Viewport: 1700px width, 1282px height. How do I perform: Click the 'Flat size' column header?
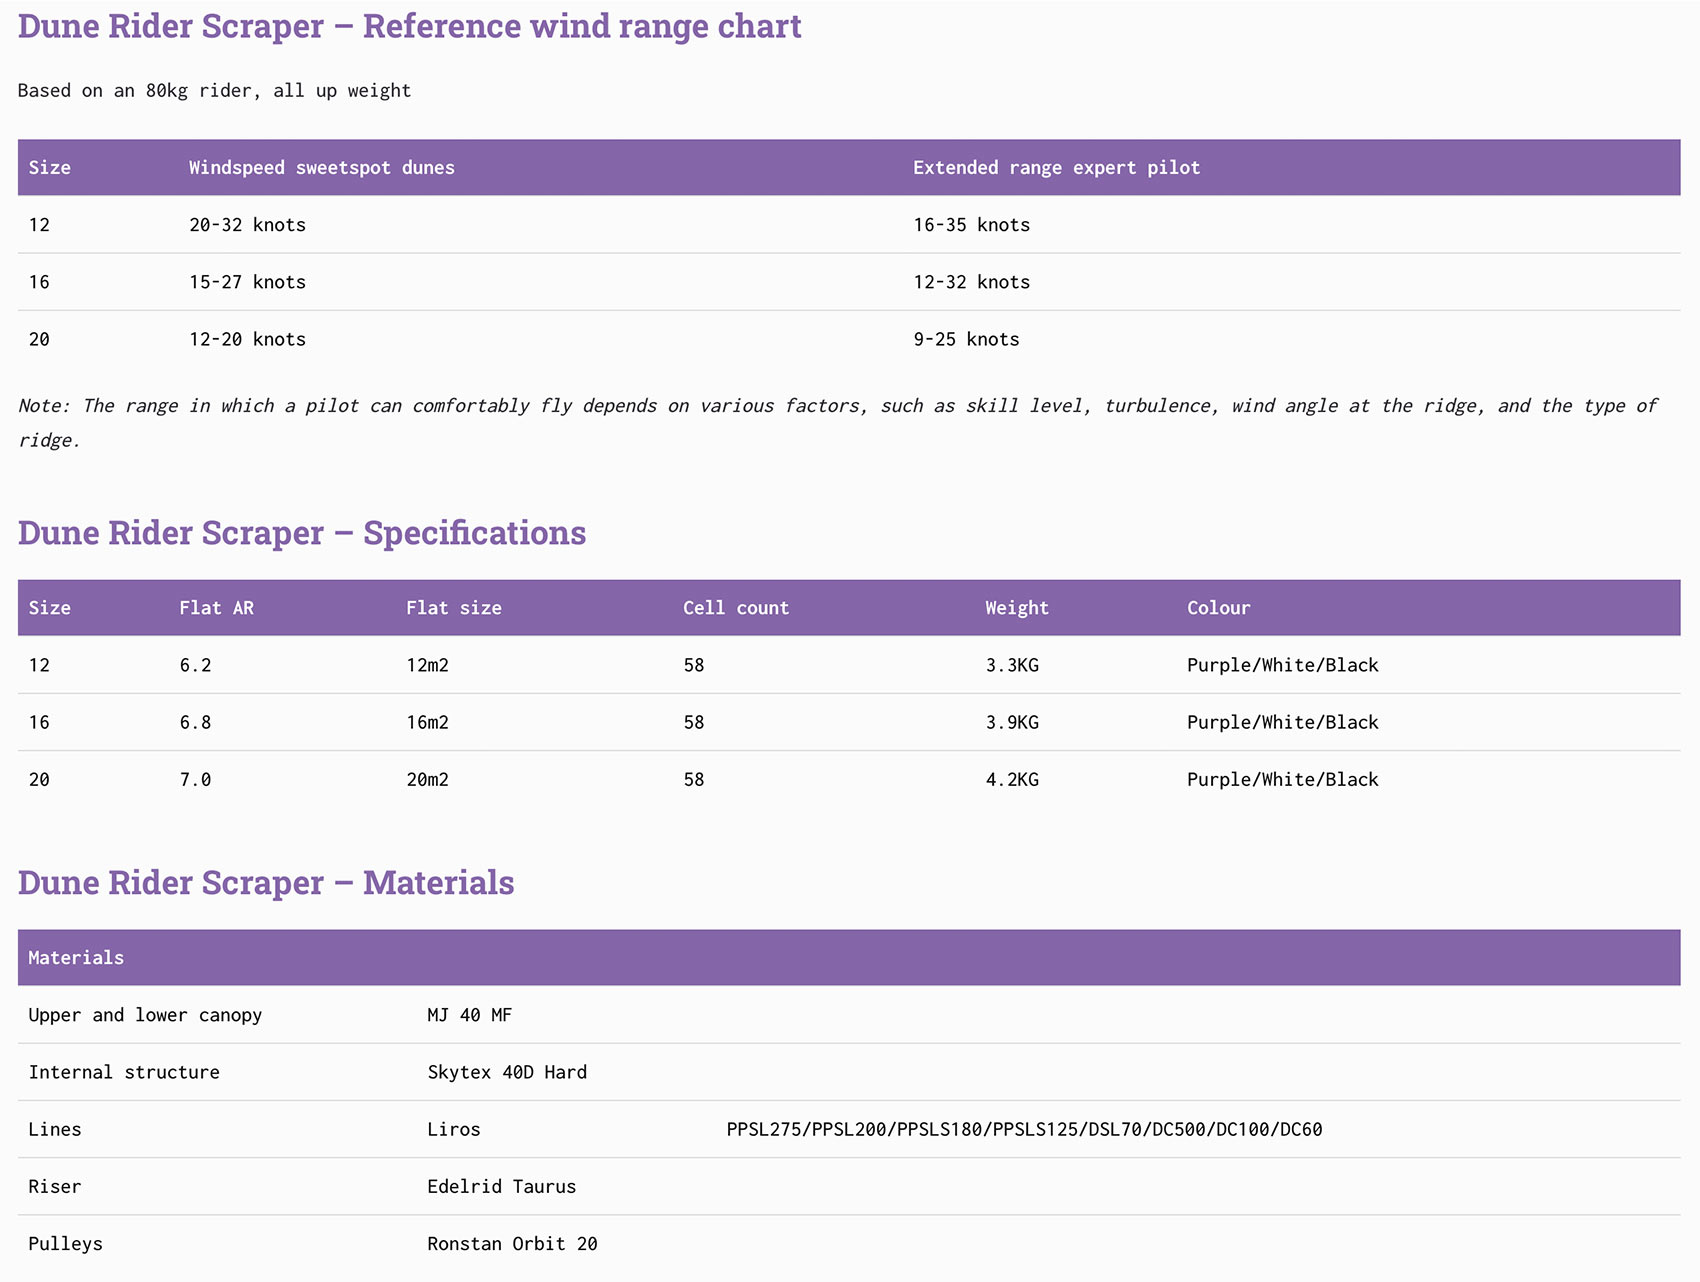click(x=453, y=608)
